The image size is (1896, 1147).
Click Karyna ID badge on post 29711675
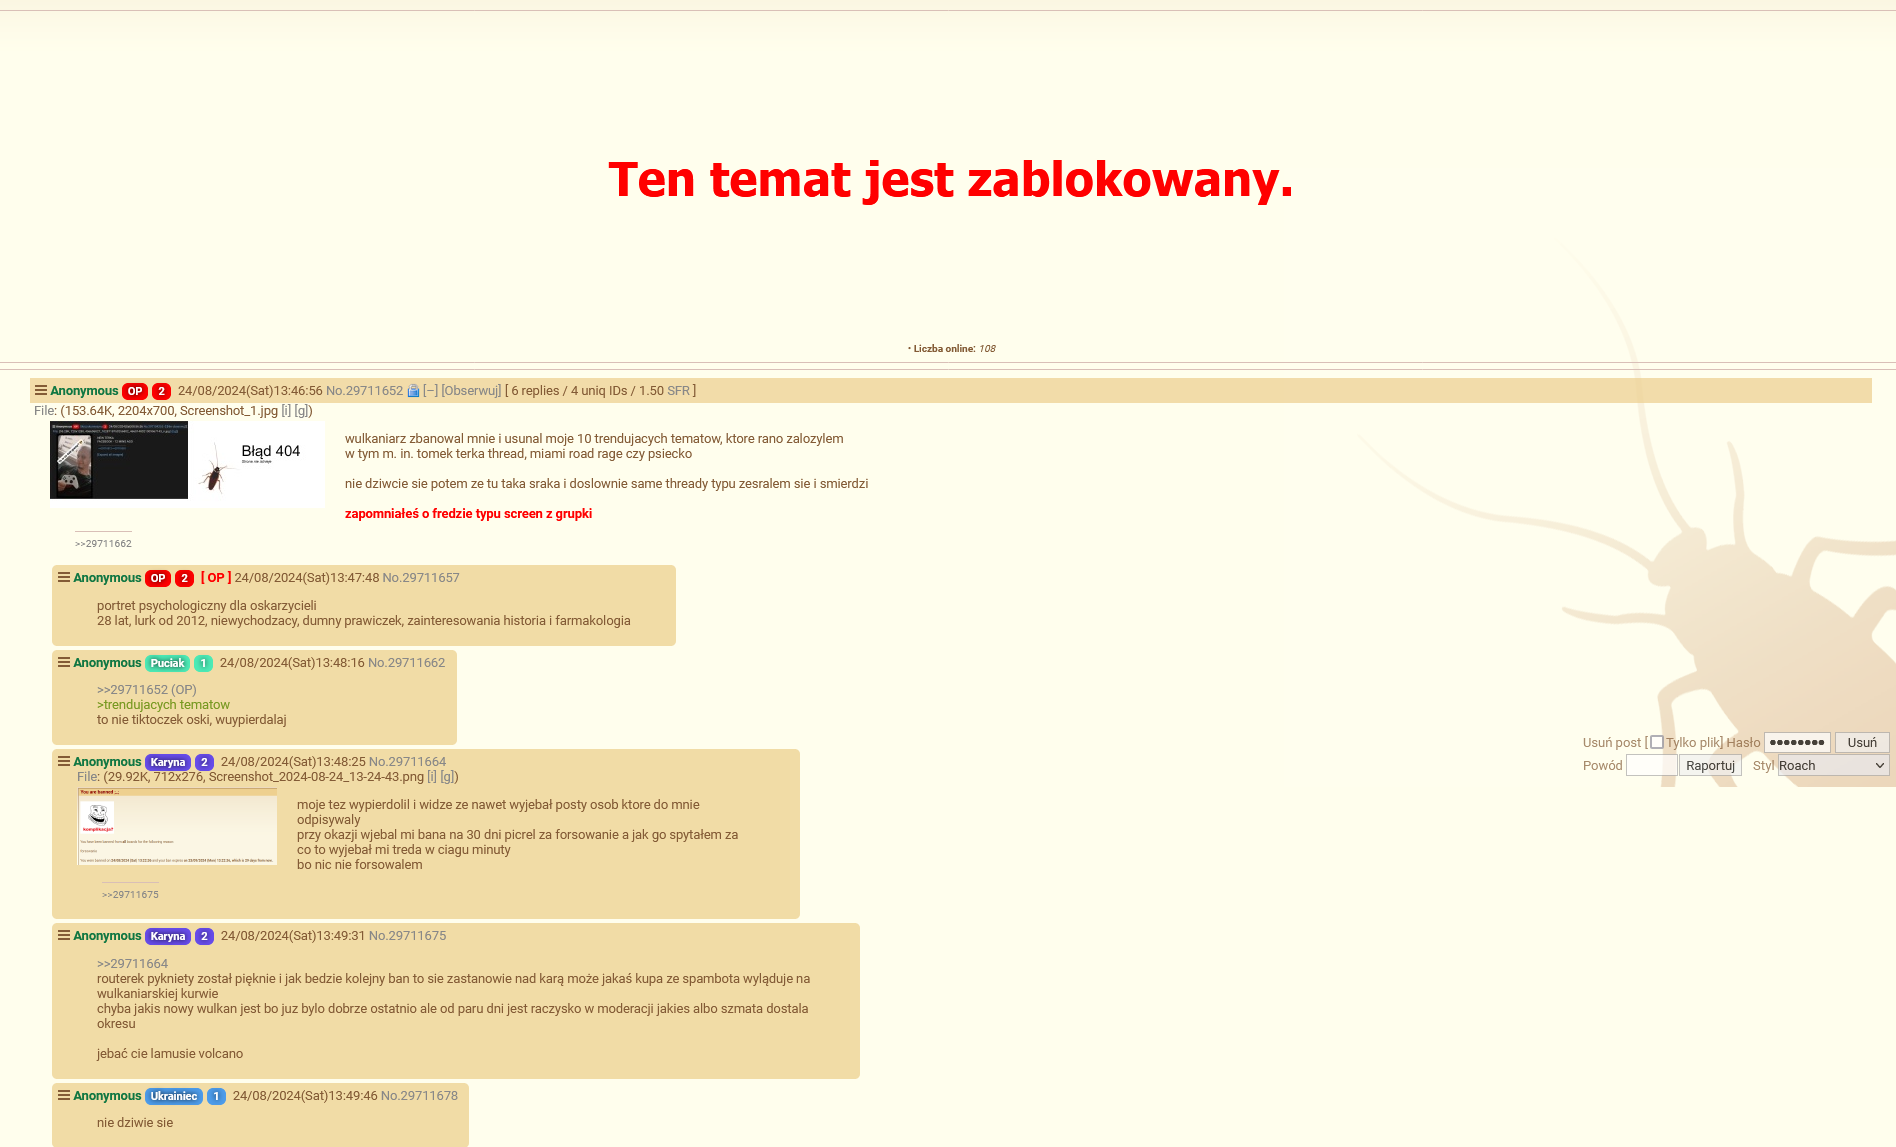(x=168, y=936)
